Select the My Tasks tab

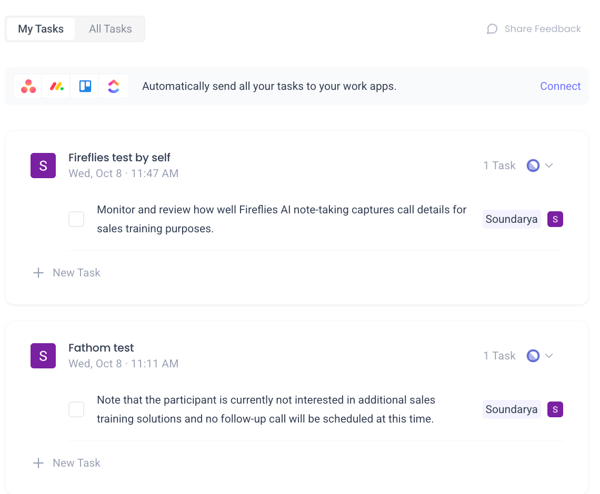(41, 29)
